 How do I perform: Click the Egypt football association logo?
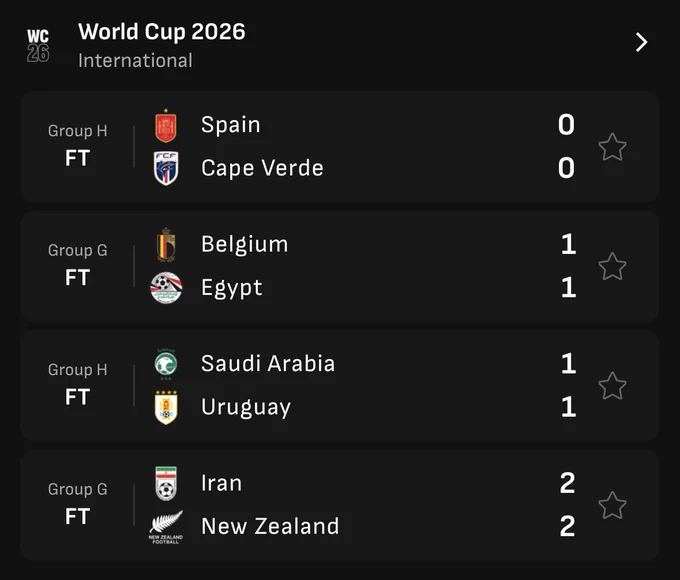pos(166,288)
